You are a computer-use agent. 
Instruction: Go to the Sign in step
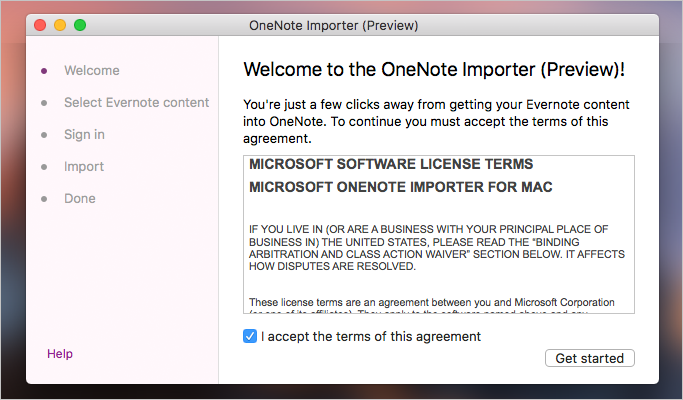[x=84, y=135]
